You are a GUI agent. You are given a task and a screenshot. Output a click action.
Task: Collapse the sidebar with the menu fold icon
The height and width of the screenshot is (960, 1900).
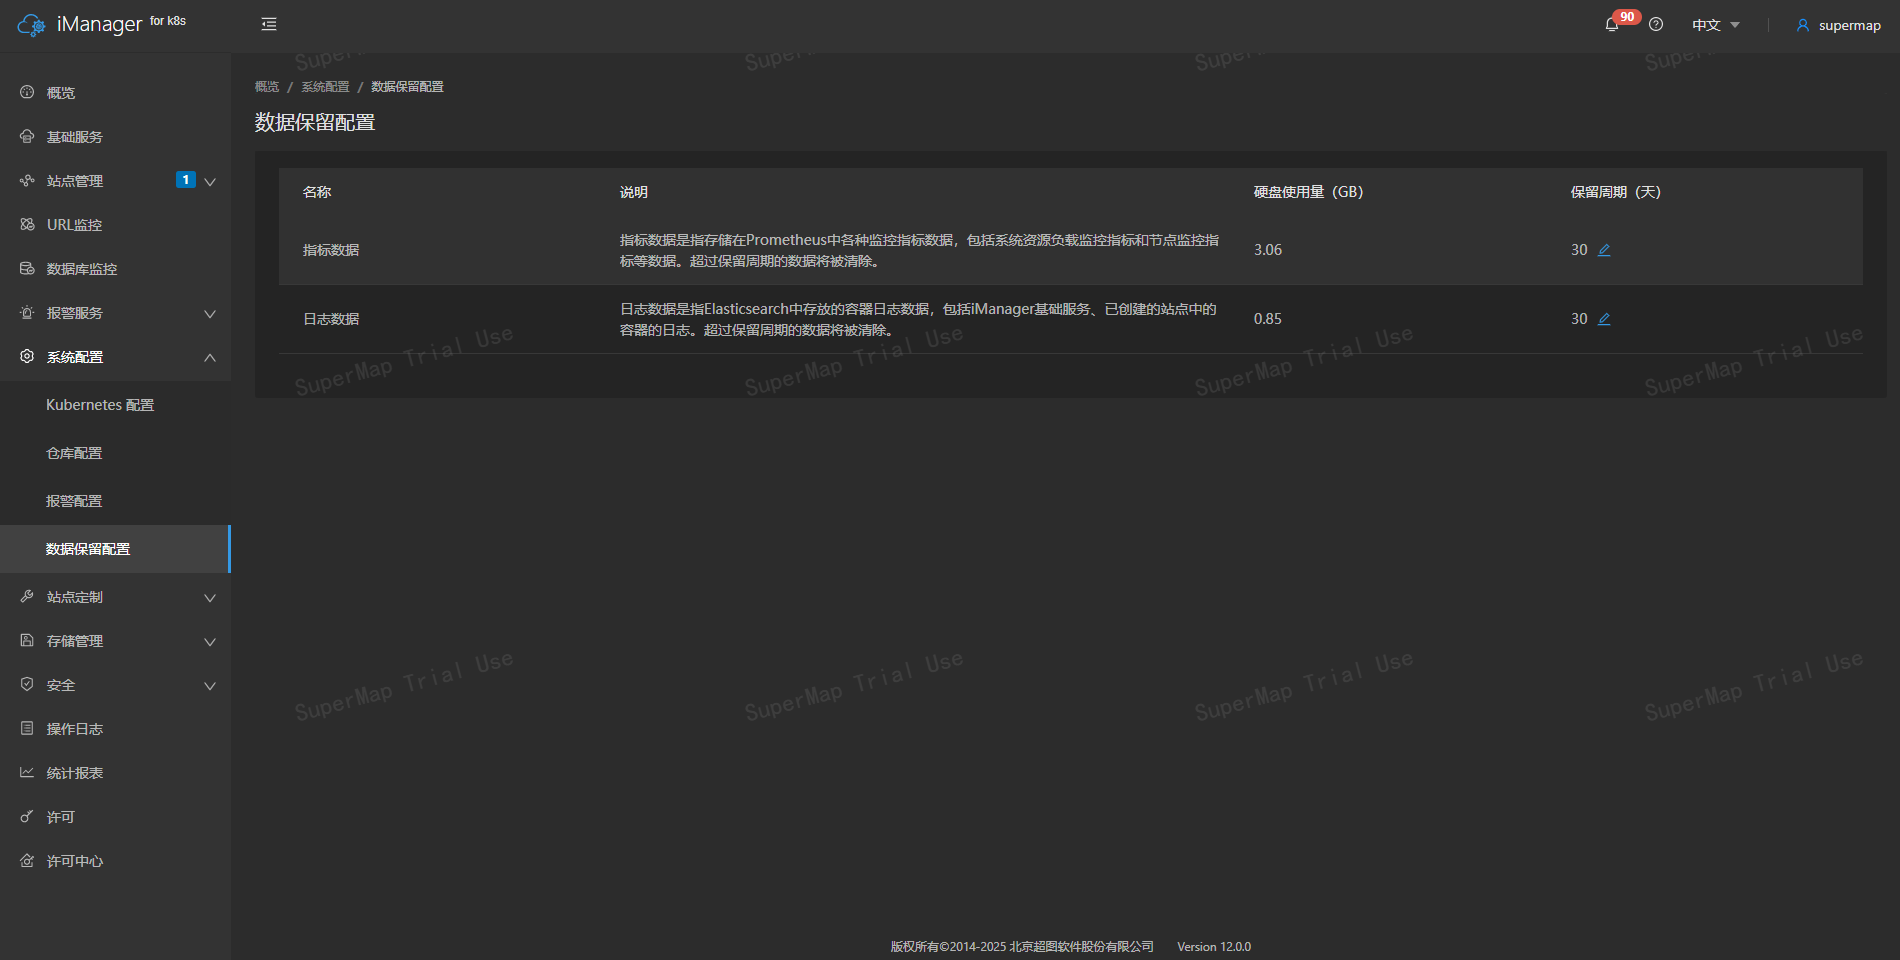(x=269, y=24)
